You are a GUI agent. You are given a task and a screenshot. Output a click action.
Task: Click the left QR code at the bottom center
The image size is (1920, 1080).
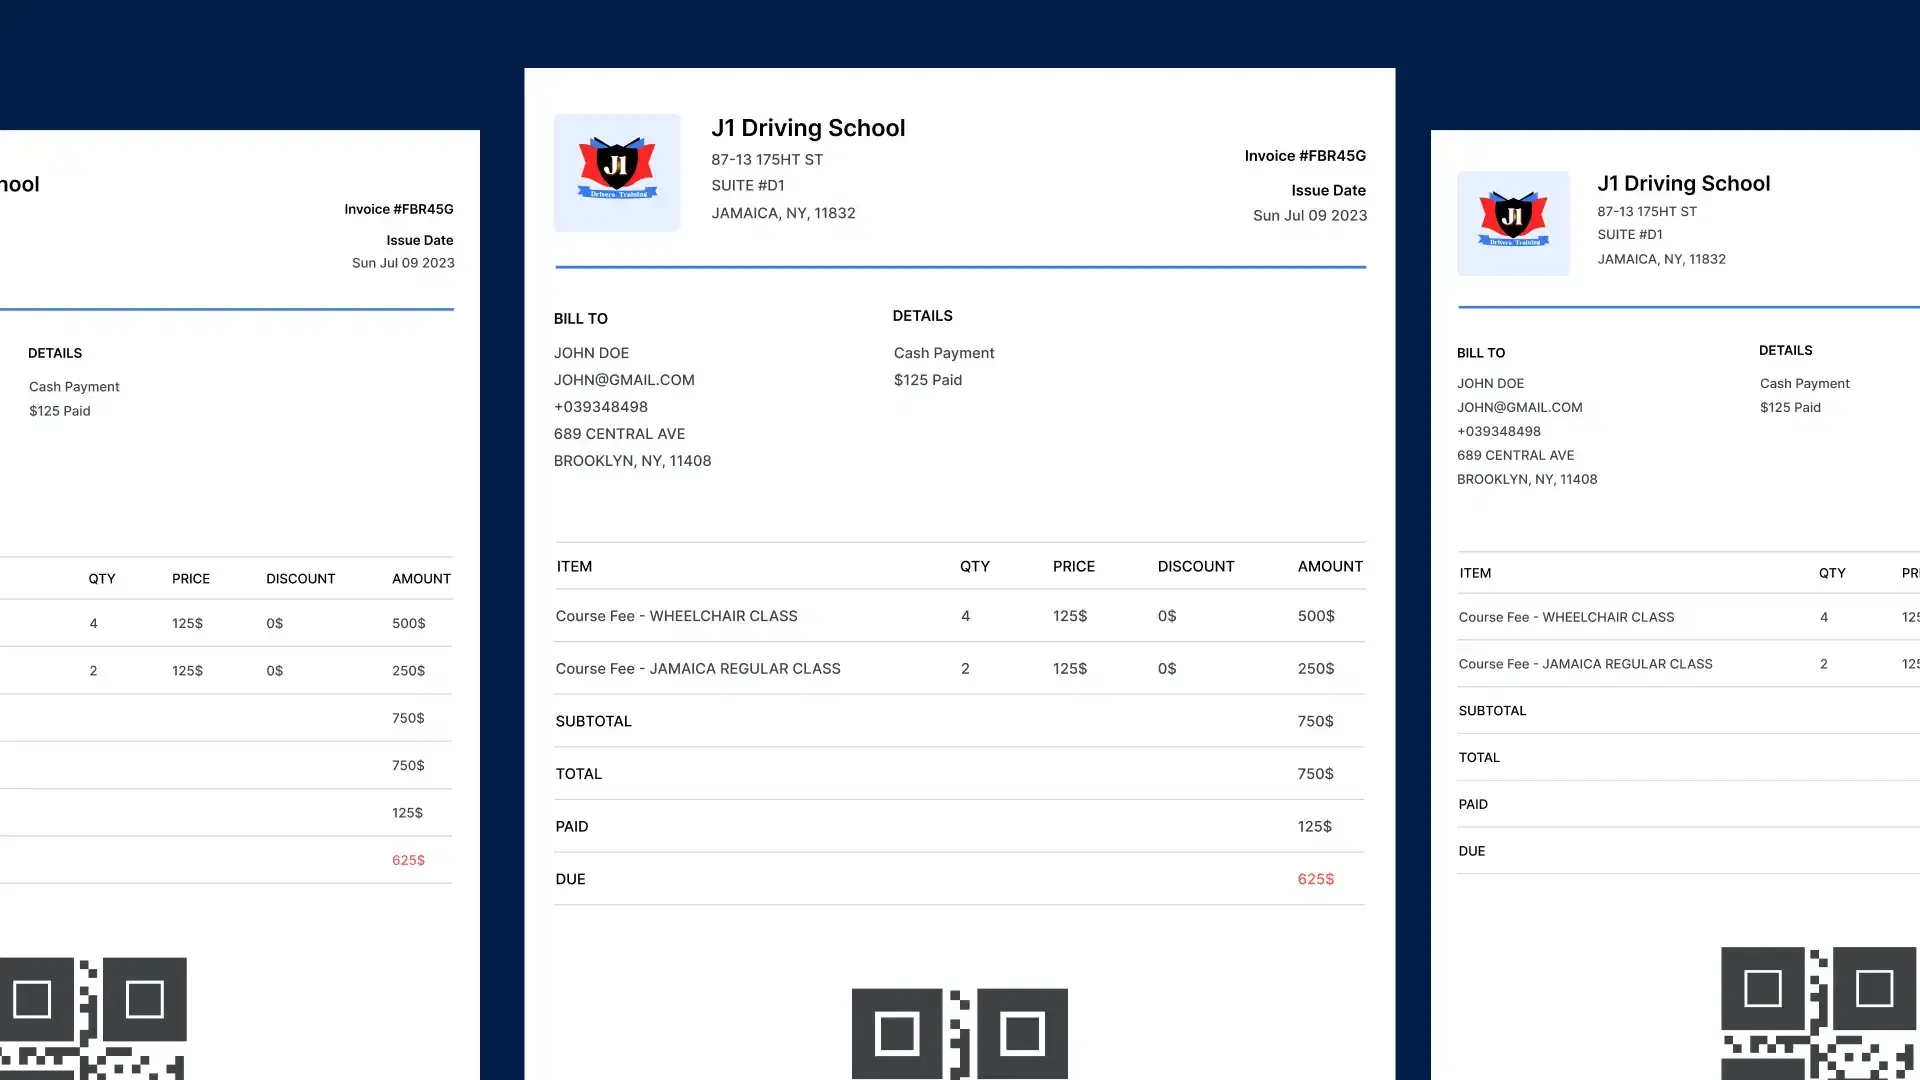(x=898, y=1033)
